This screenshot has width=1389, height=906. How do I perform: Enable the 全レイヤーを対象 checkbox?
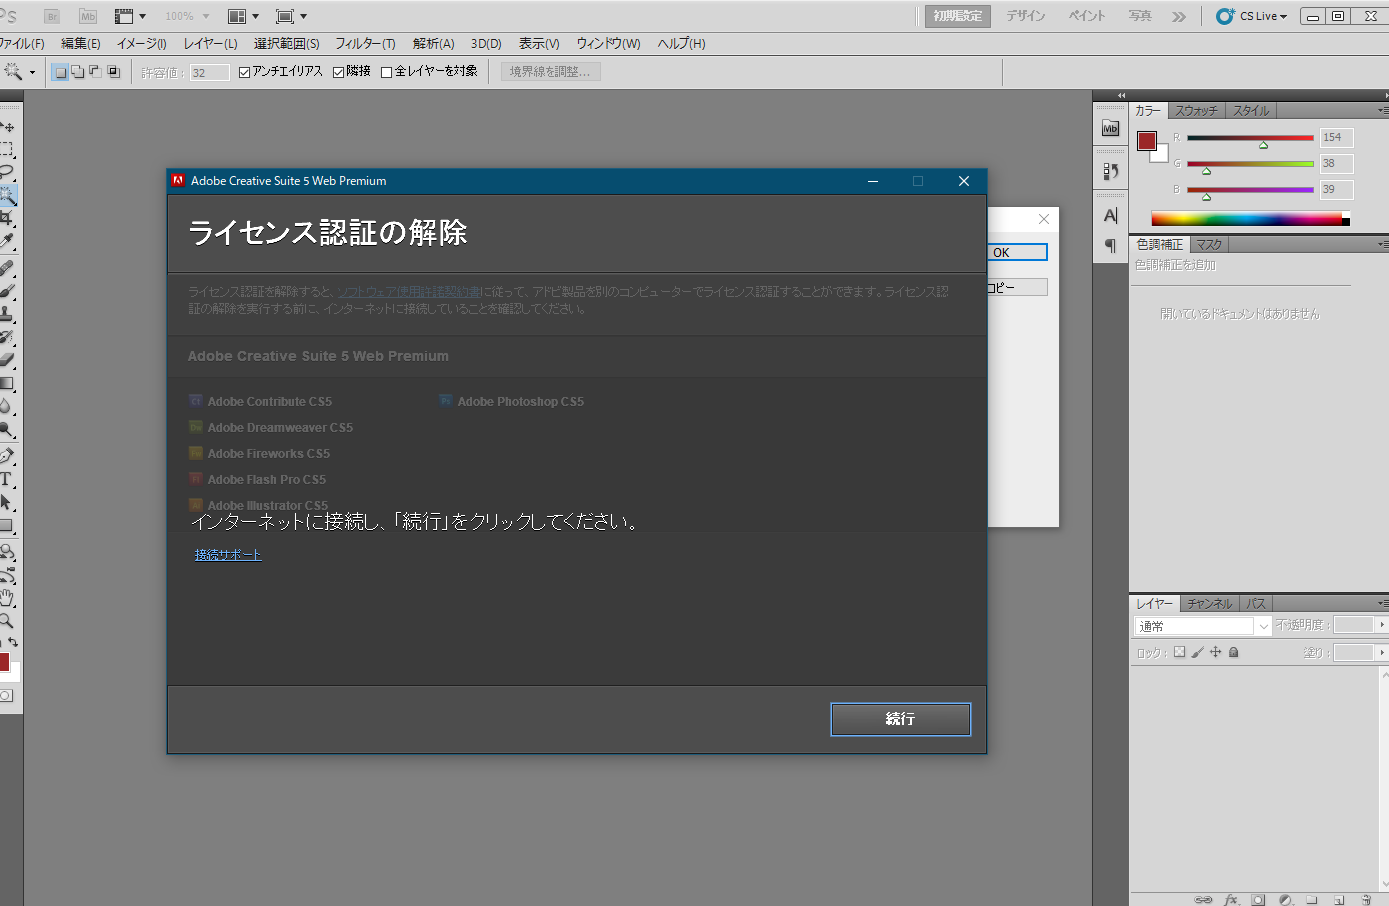(384, 71)
